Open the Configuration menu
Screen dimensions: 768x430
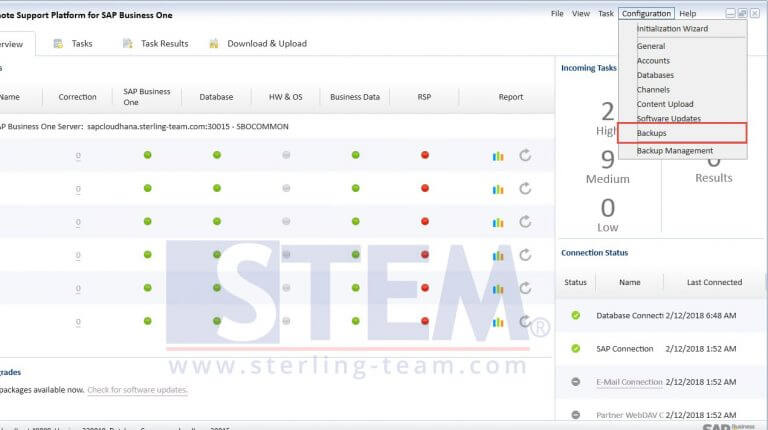[x=646, y=14]
